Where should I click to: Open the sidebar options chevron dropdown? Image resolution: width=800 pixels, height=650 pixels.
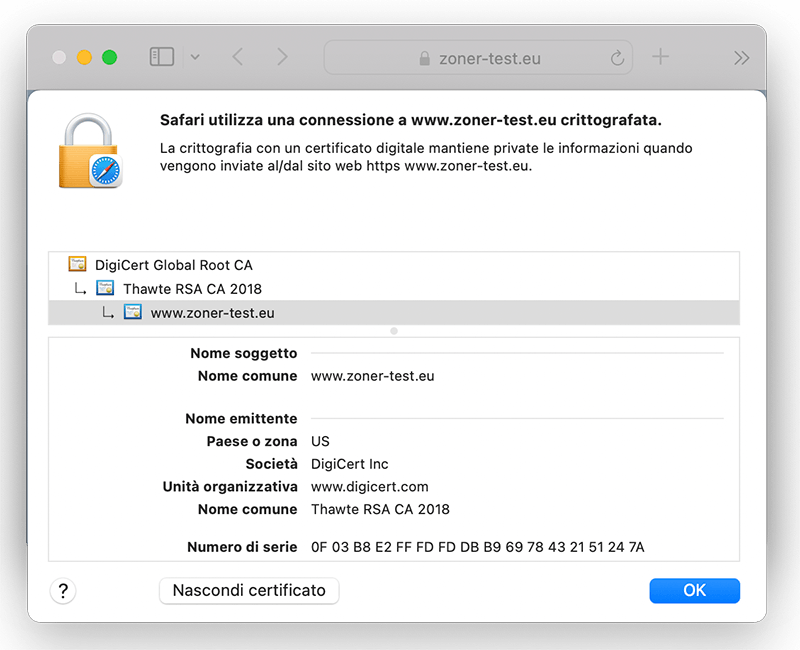click(x=195, y=57)
